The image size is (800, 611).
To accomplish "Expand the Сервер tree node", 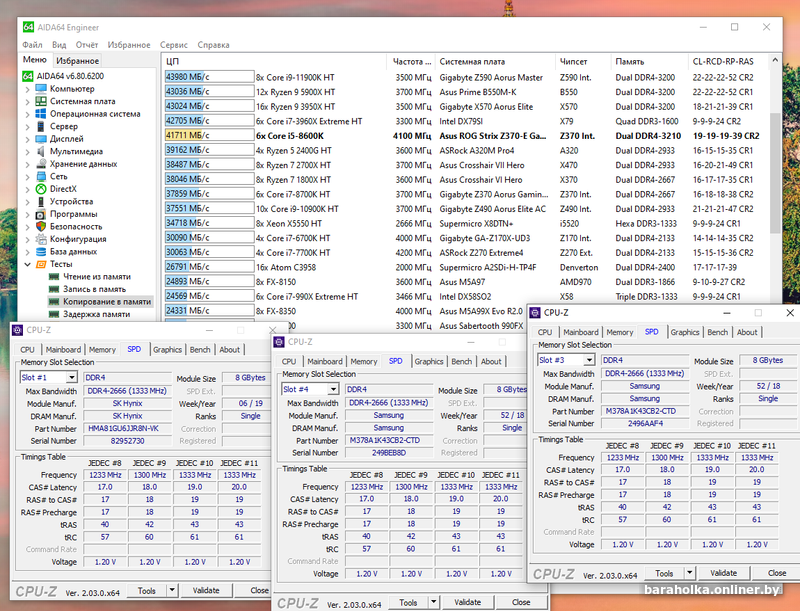I will click(x=28, y=127).
